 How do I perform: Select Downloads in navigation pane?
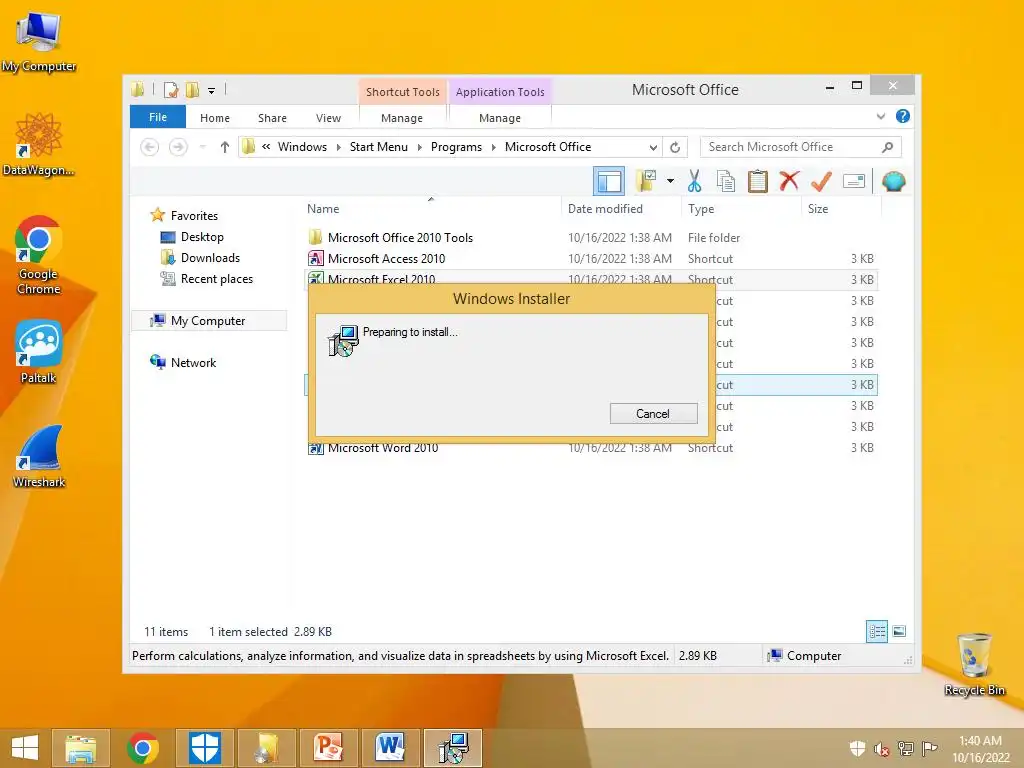pos(210,258)
